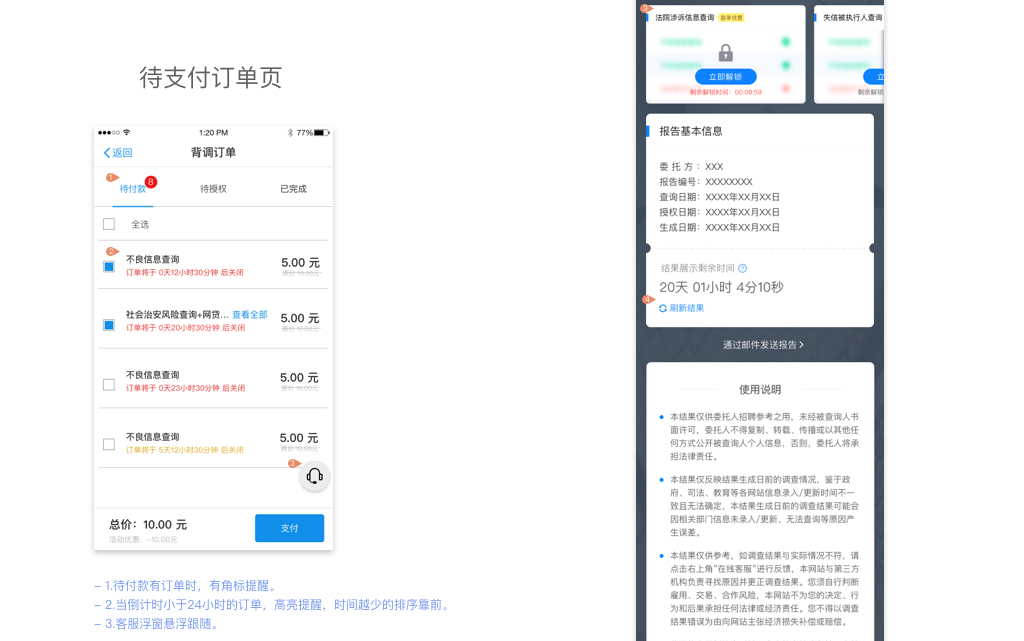1024x641 pixels.
Task: Tap the customer service headset icon
Action: coord(314,477)
